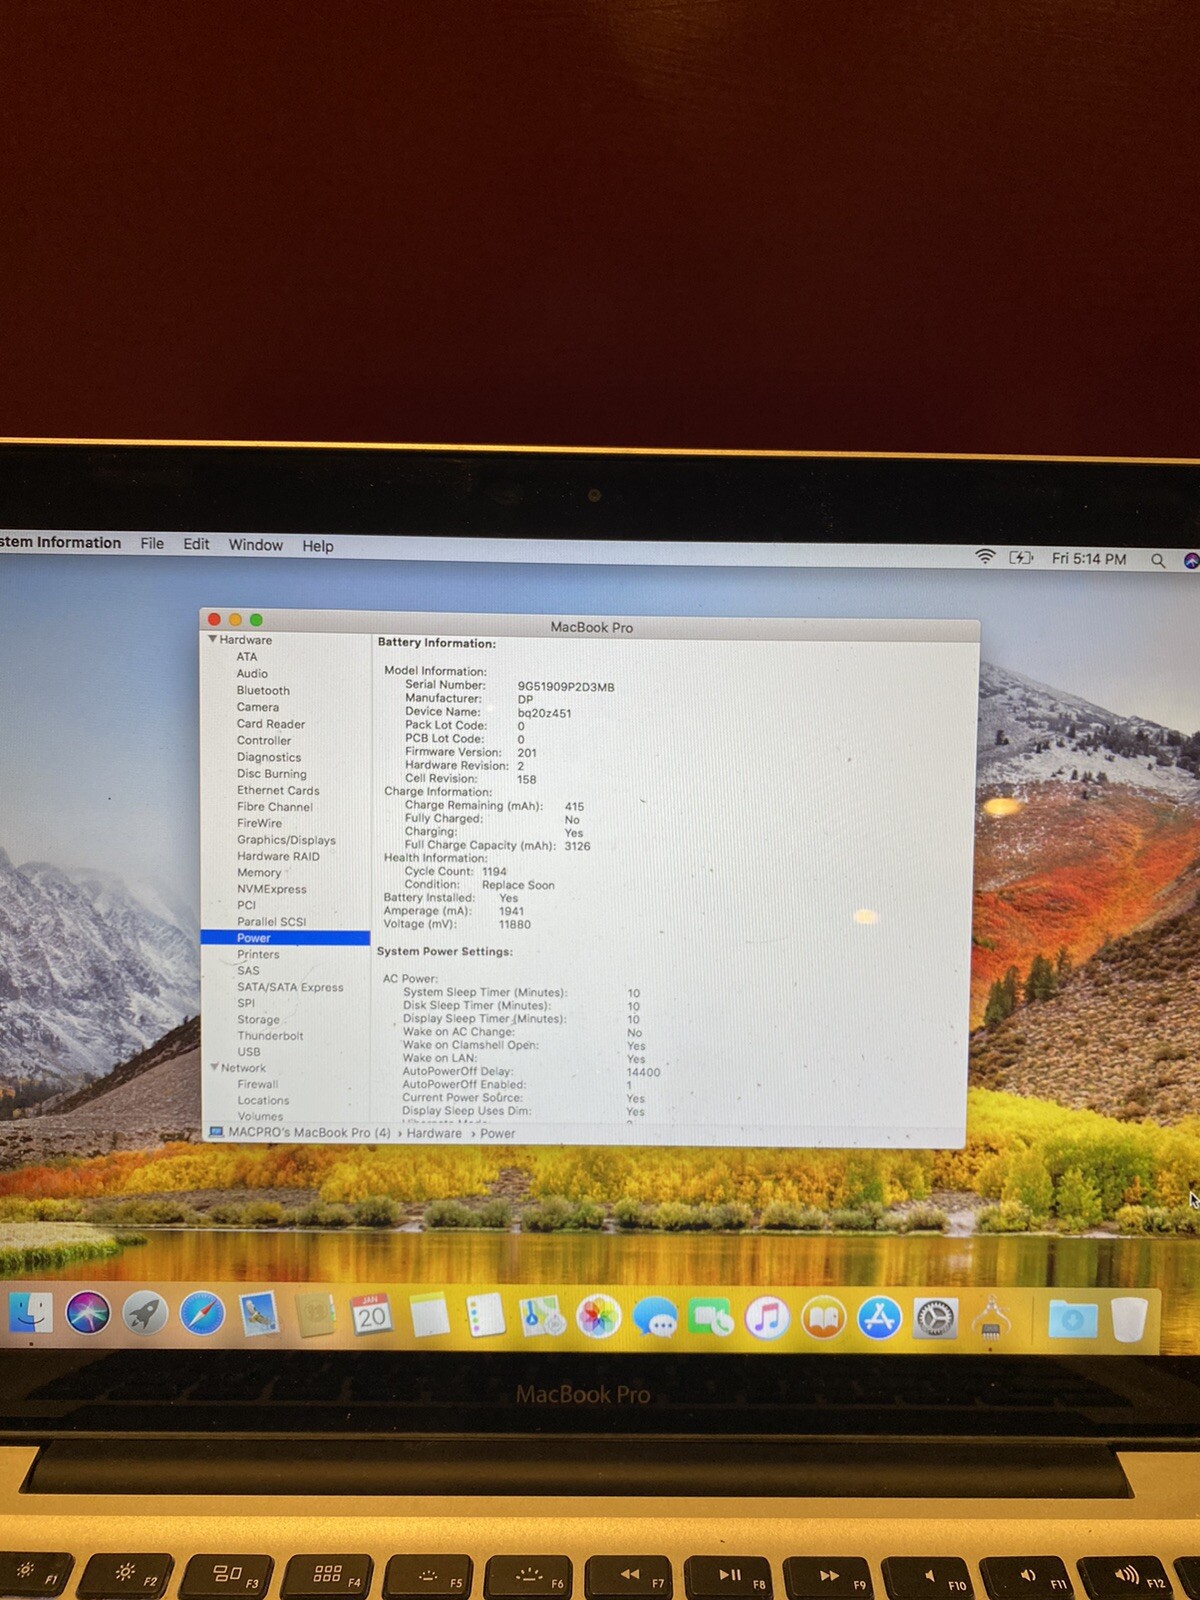Open System Preferences gear in Dock
This screenshot has height=1600, width=1200.
pos(935,1320)
